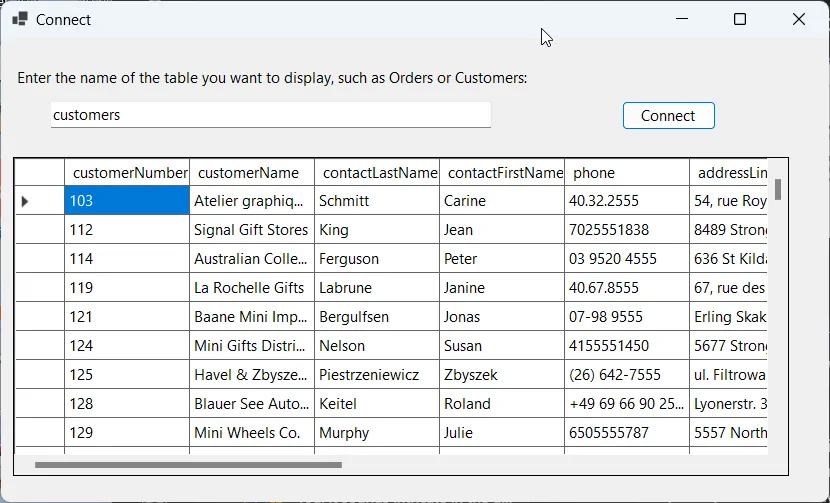Click the row header for customer 128
Image resolution: width=830 pixels, height=503 pixels.
click(39, 404)
